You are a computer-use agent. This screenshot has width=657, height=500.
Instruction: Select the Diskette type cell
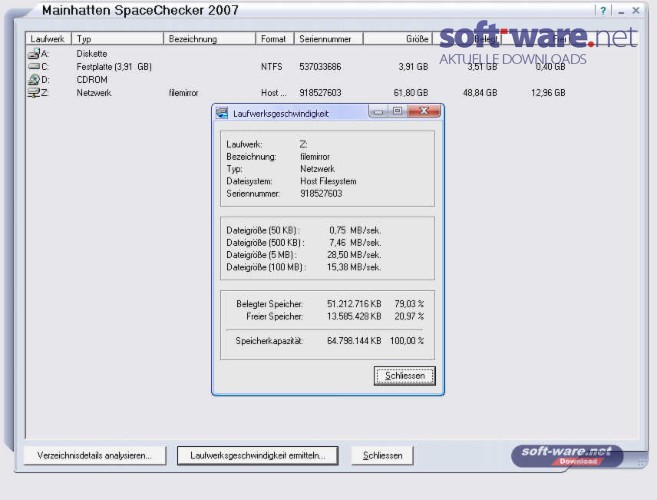[92, 54]
